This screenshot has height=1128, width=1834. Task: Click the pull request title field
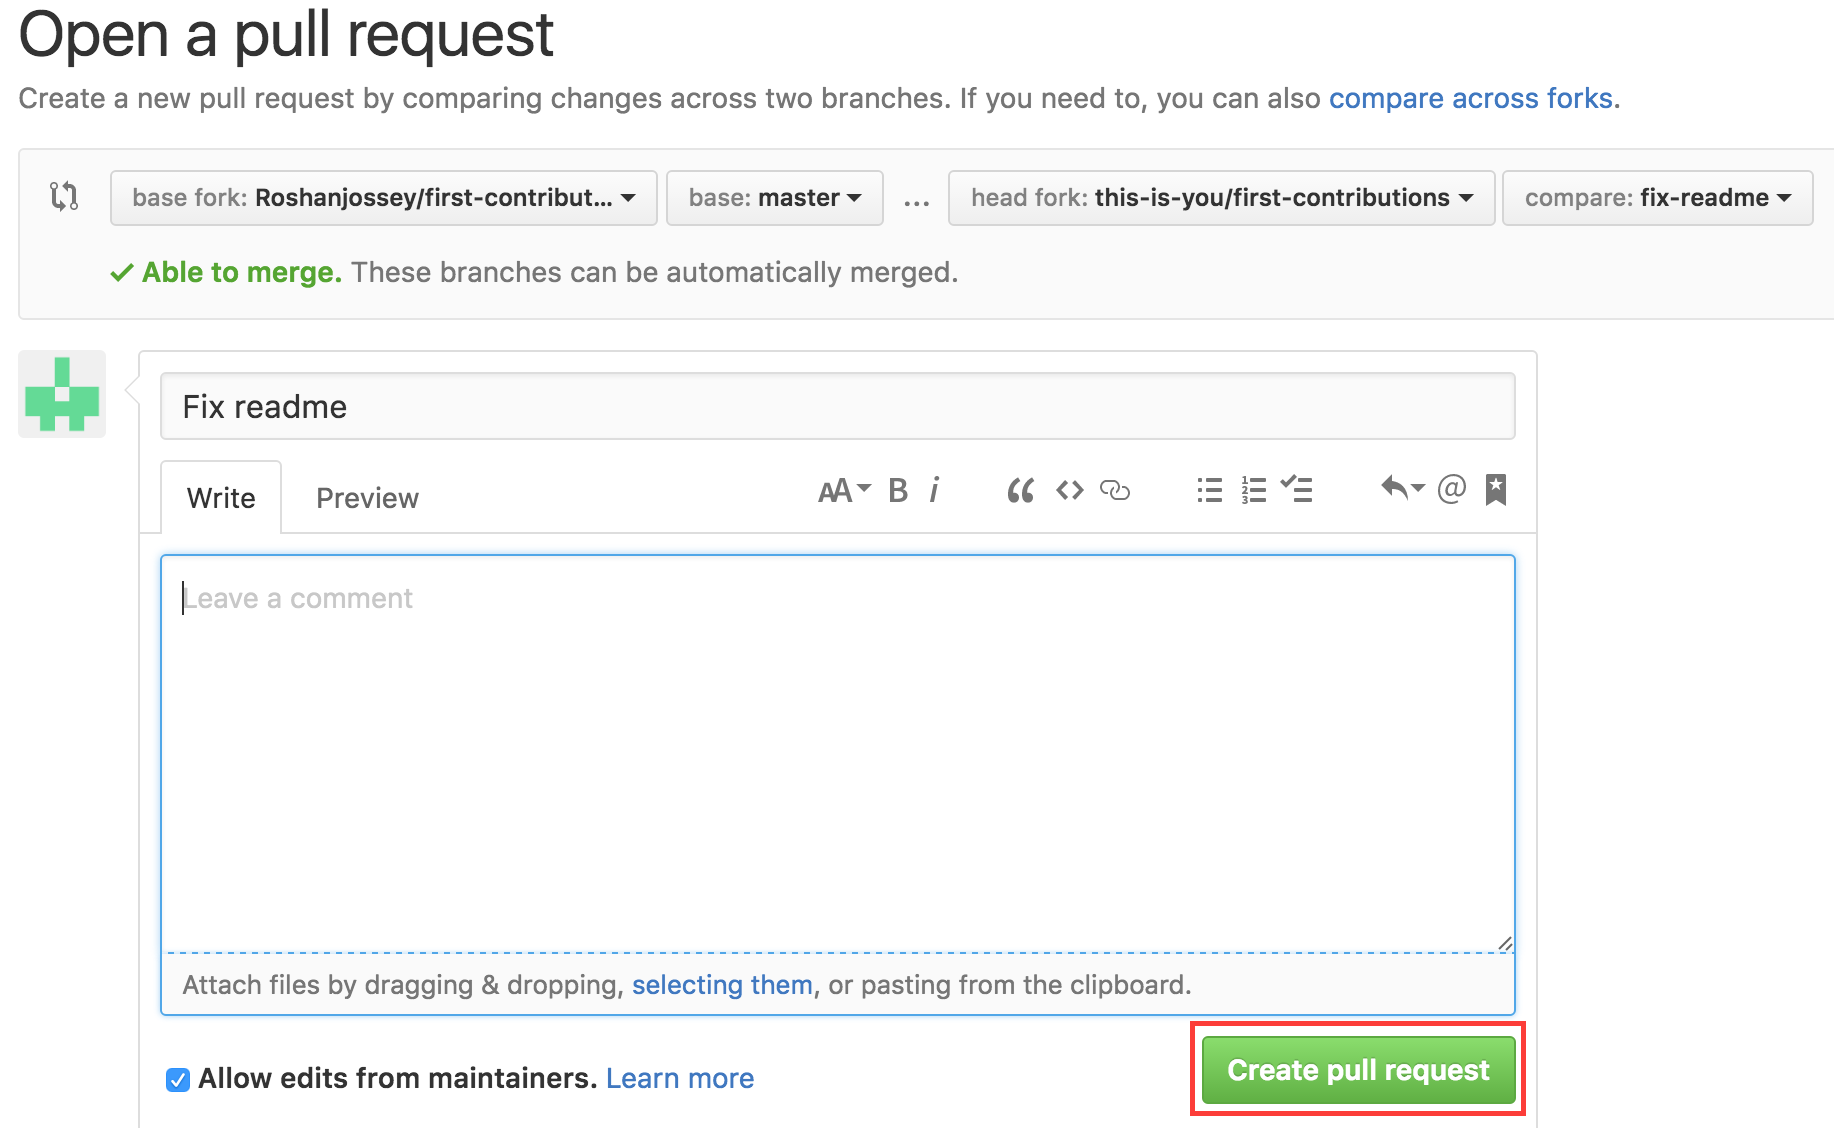tap(837, 407)
